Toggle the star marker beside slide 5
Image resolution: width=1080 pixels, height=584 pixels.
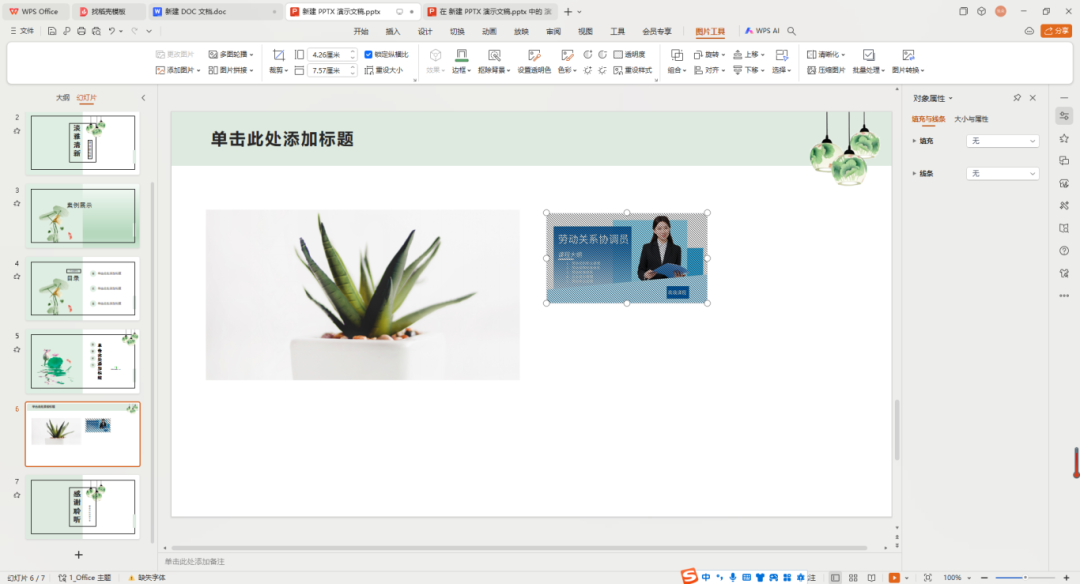pyautogui.click(x=17, y=350)
